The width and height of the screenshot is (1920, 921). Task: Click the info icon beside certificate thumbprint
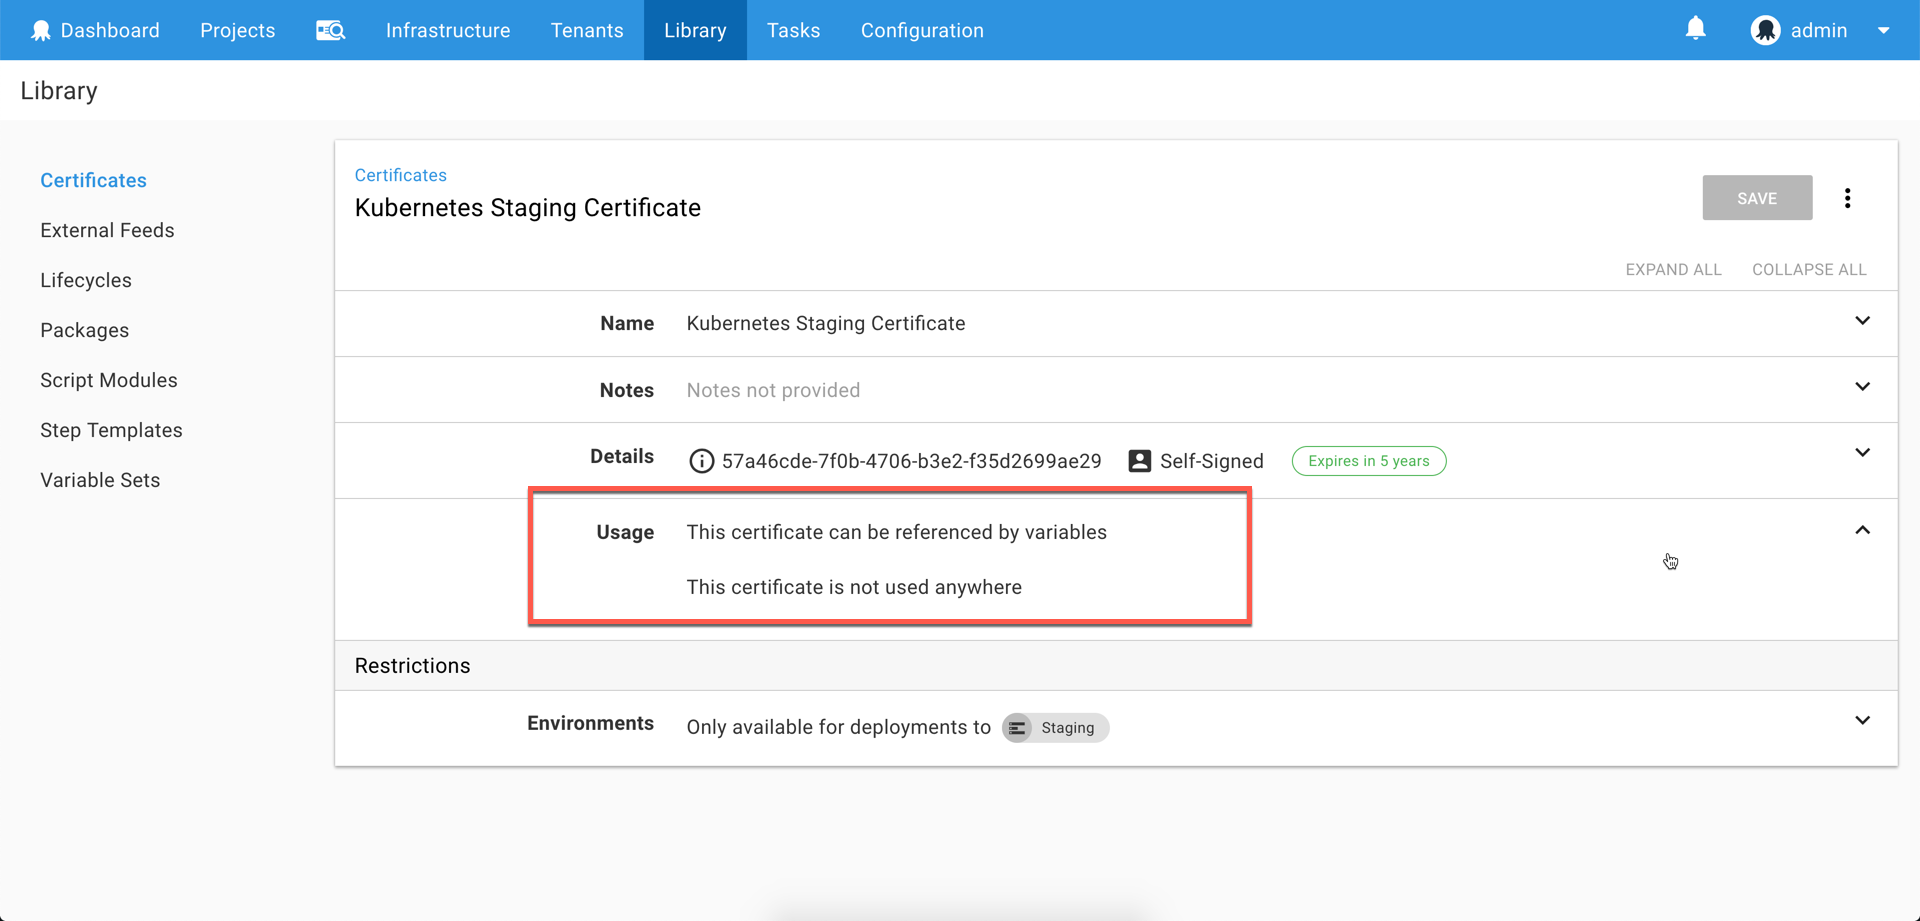[x=701, y=461]
